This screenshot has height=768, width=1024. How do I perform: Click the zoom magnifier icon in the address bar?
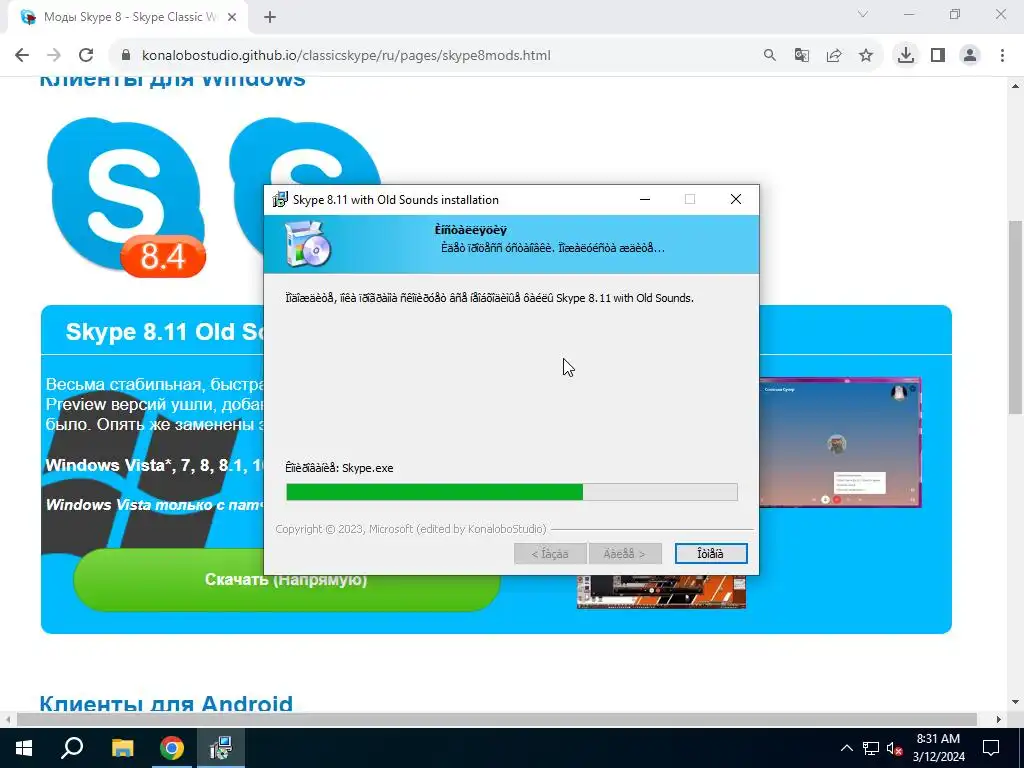tap(770, 56)
